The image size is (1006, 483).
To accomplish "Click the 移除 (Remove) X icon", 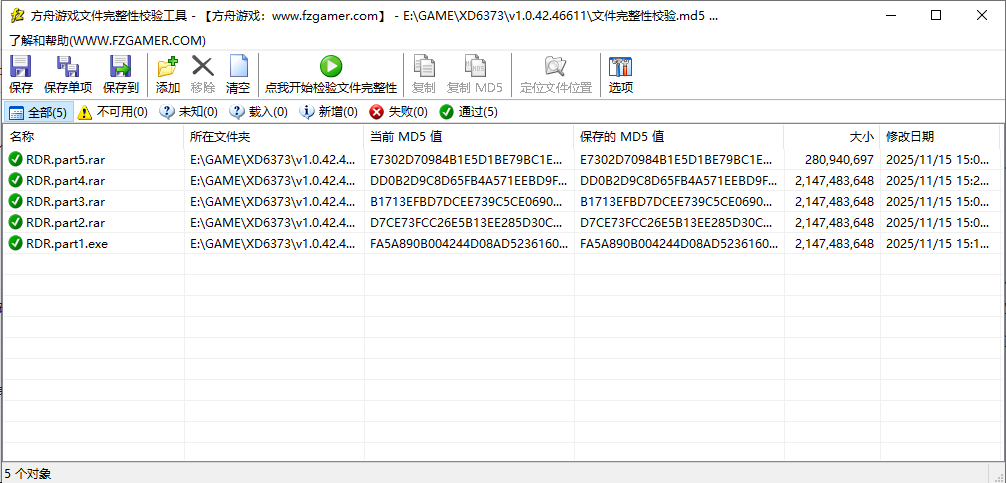I will click(x=203, y=68).
